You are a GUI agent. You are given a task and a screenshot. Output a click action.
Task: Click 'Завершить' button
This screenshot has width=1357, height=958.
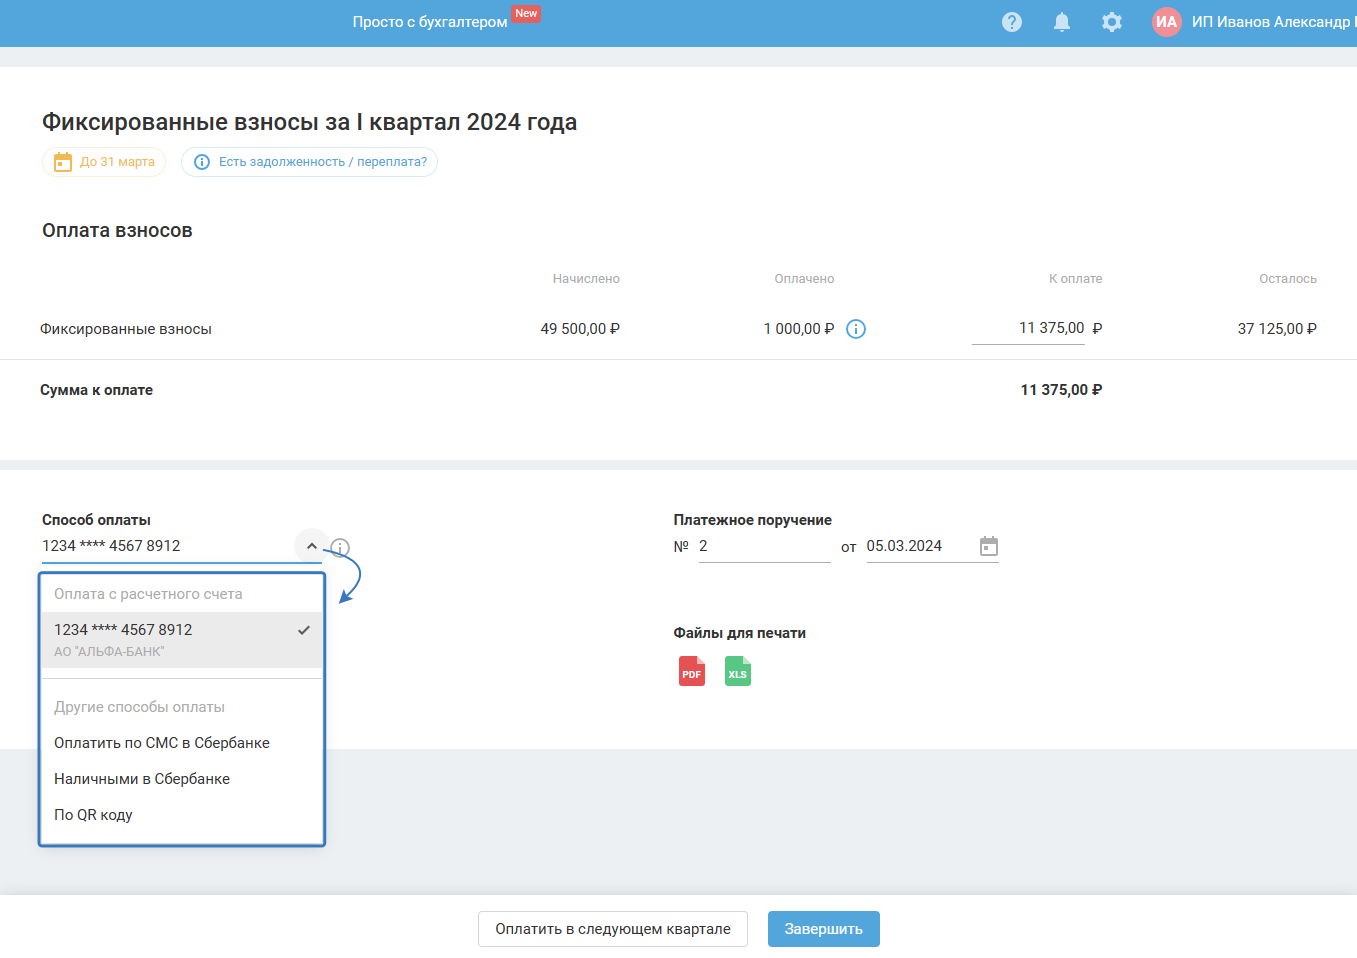[x=823, y=929]
